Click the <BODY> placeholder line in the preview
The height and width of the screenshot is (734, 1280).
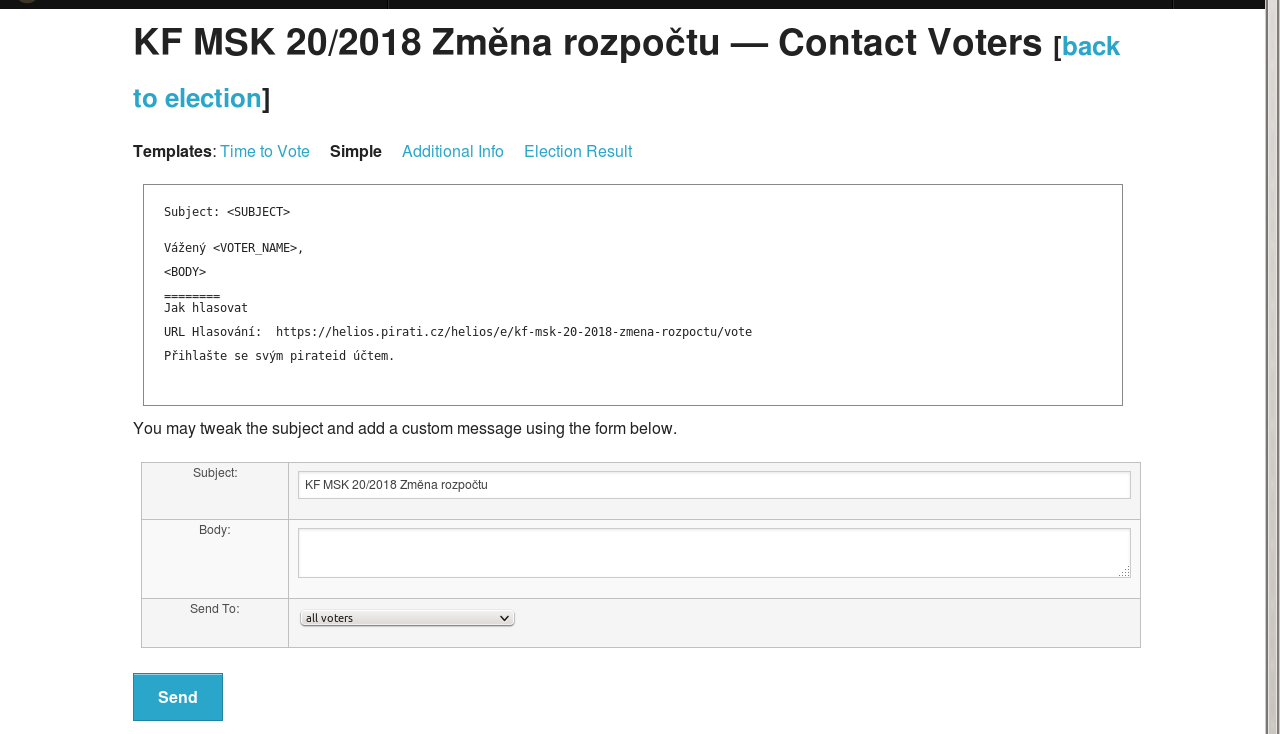point(185,272)
